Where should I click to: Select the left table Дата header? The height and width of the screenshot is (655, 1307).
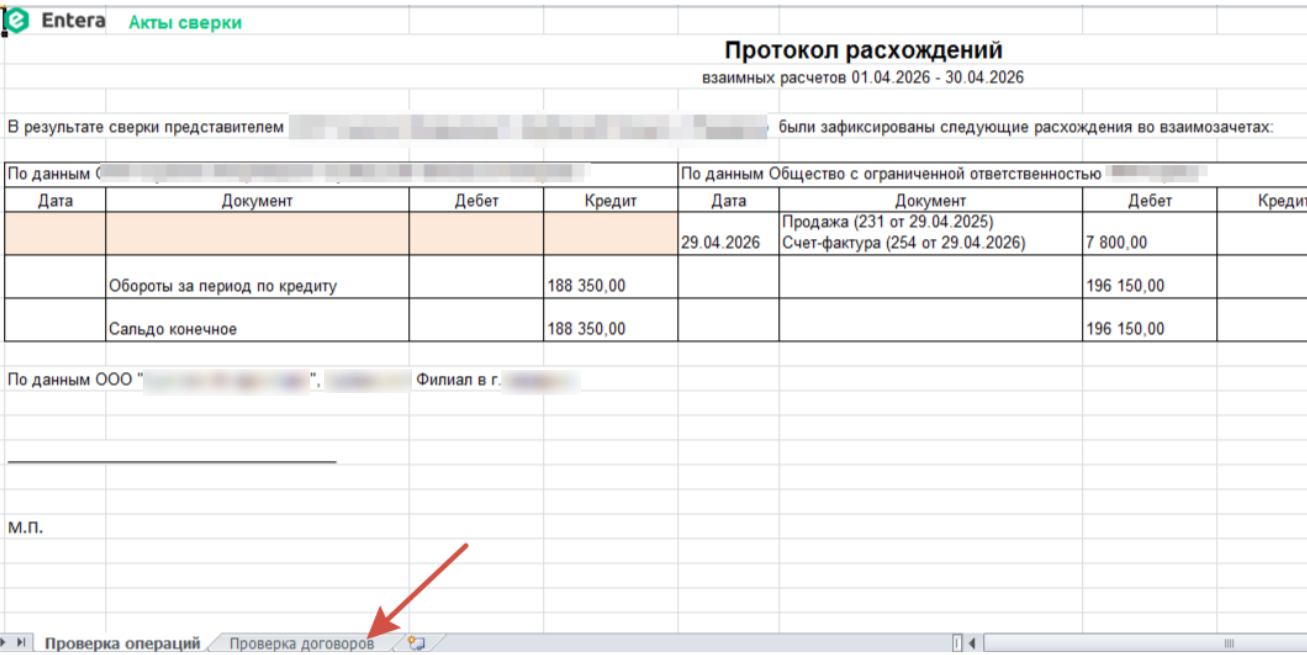point(55,200)
